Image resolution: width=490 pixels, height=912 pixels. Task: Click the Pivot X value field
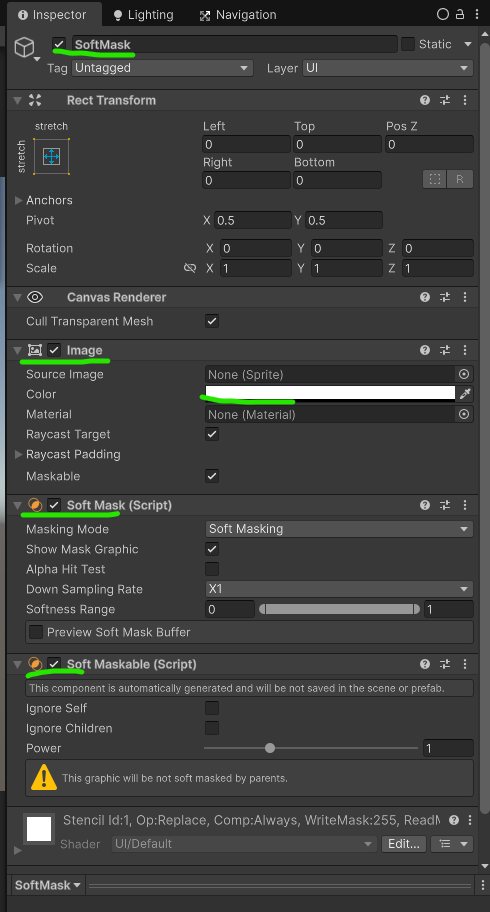[x=253, y=220]
